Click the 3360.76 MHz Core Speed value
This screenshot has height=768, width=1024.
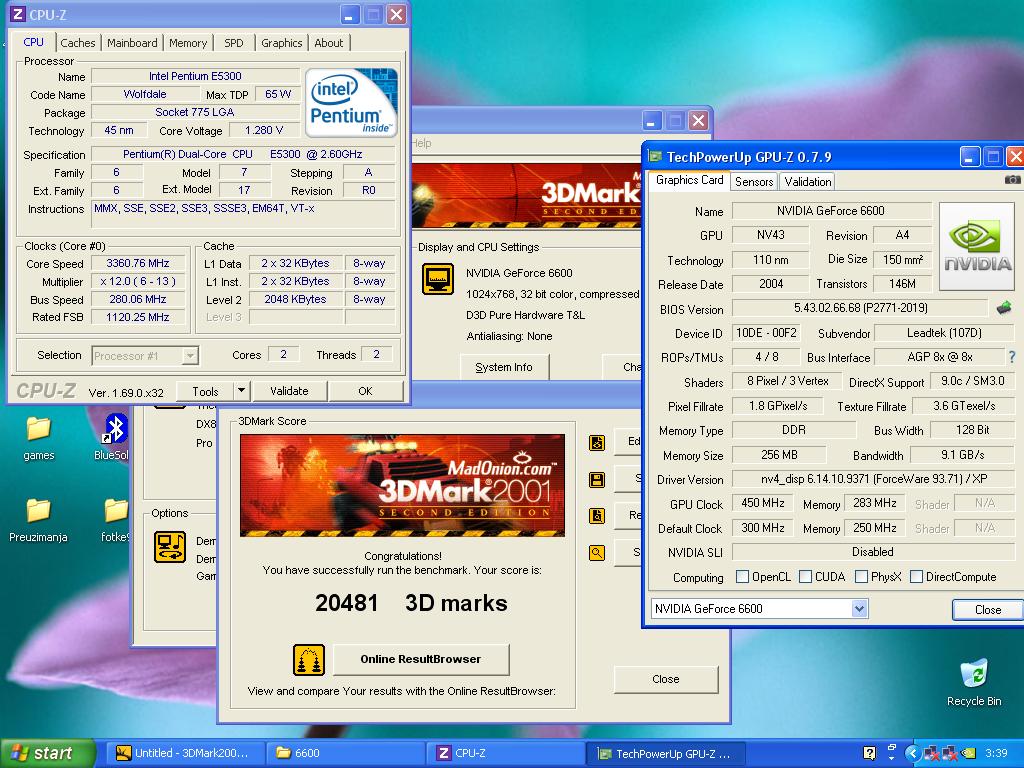(138, 263)
